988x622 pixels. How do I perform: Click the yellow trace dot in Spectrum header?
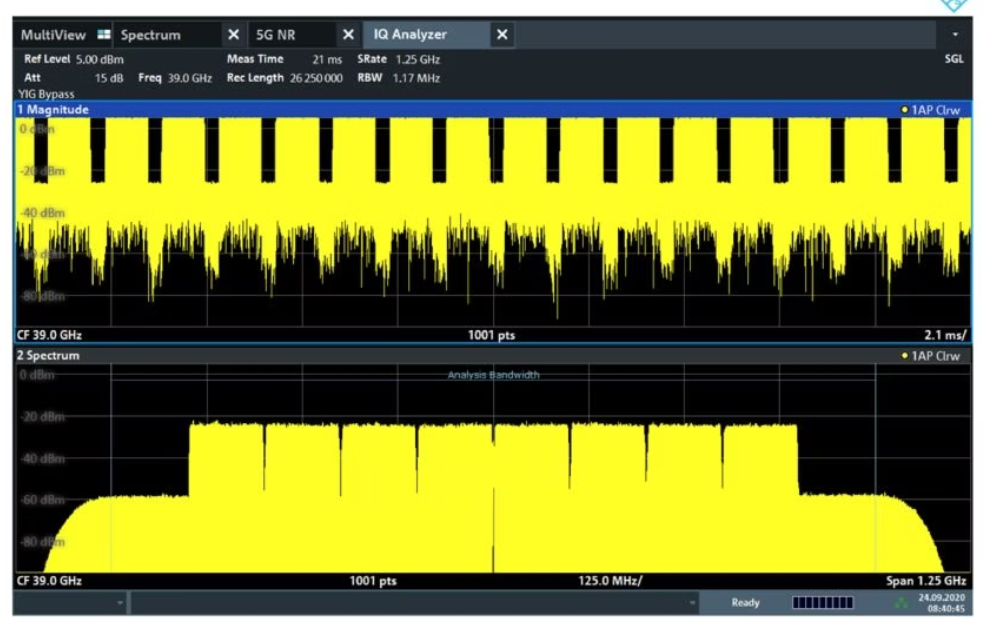pyautogui.click(x=905, y=356)
